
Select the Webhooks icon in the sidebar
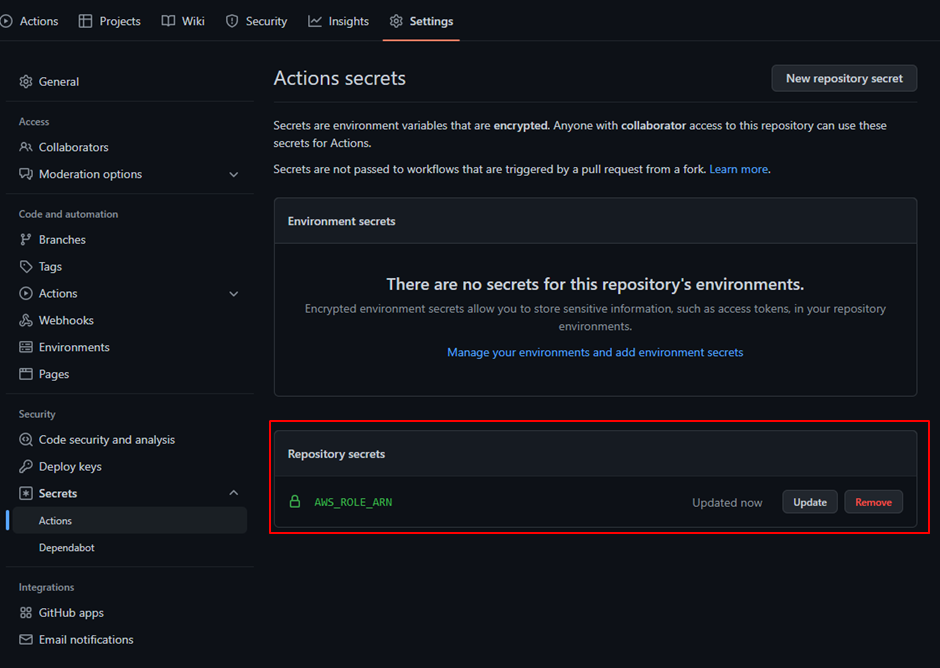click(x=24, y=320)
